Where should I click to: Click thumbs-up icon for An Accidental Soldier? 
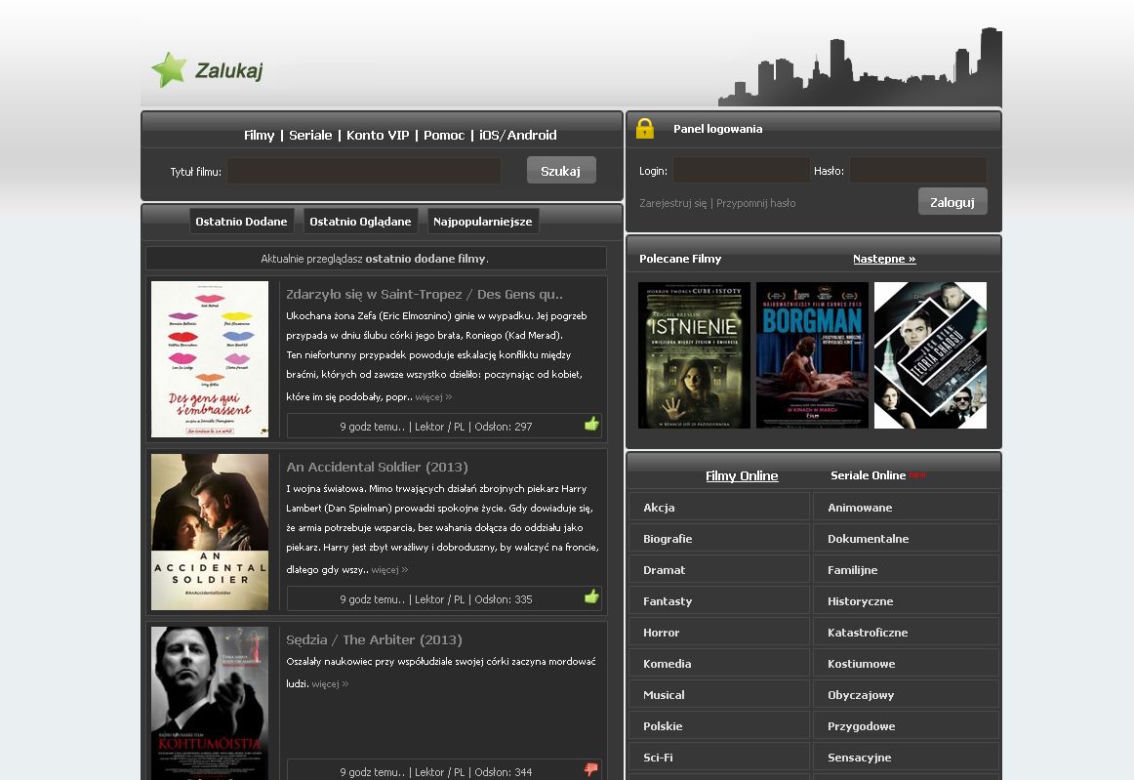592,596
